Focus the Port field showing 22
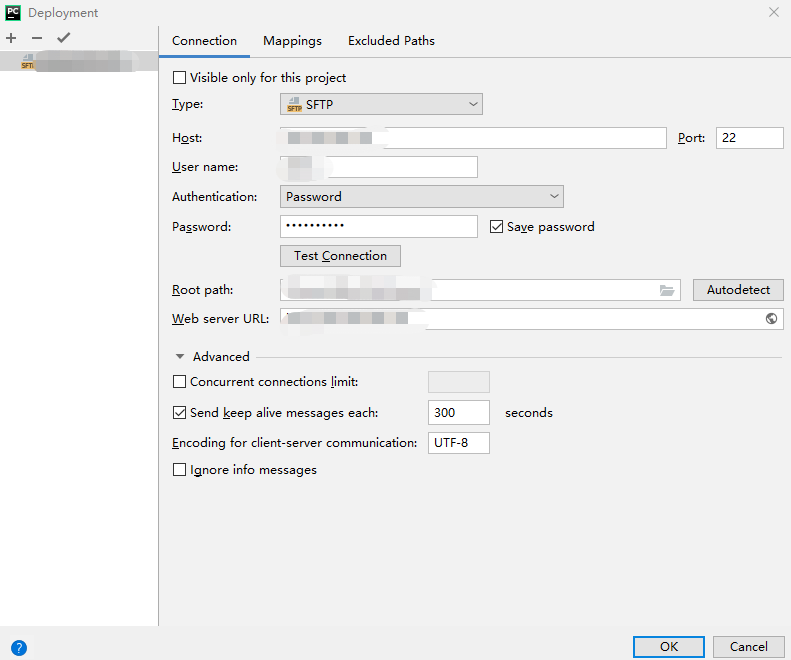Viewport: 791px width, 660px height. [750, 138]
